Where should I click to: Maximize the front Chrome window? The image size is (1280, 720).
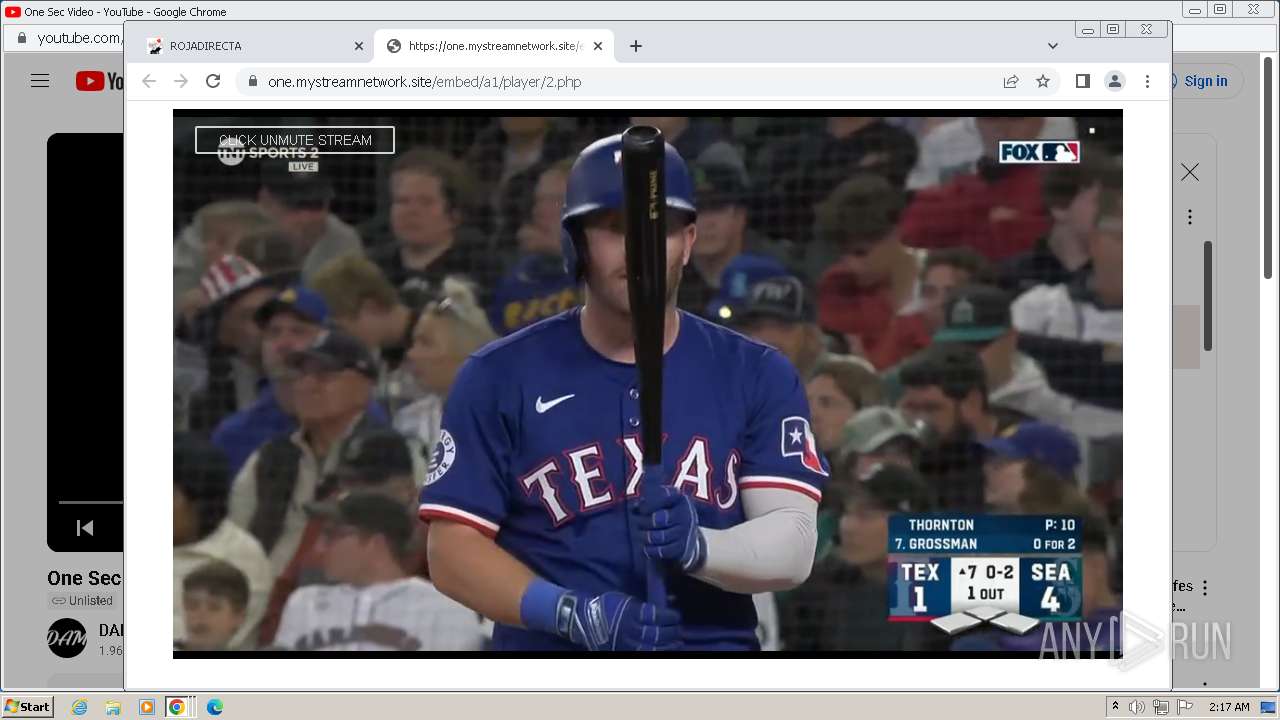click(1113, 30)
